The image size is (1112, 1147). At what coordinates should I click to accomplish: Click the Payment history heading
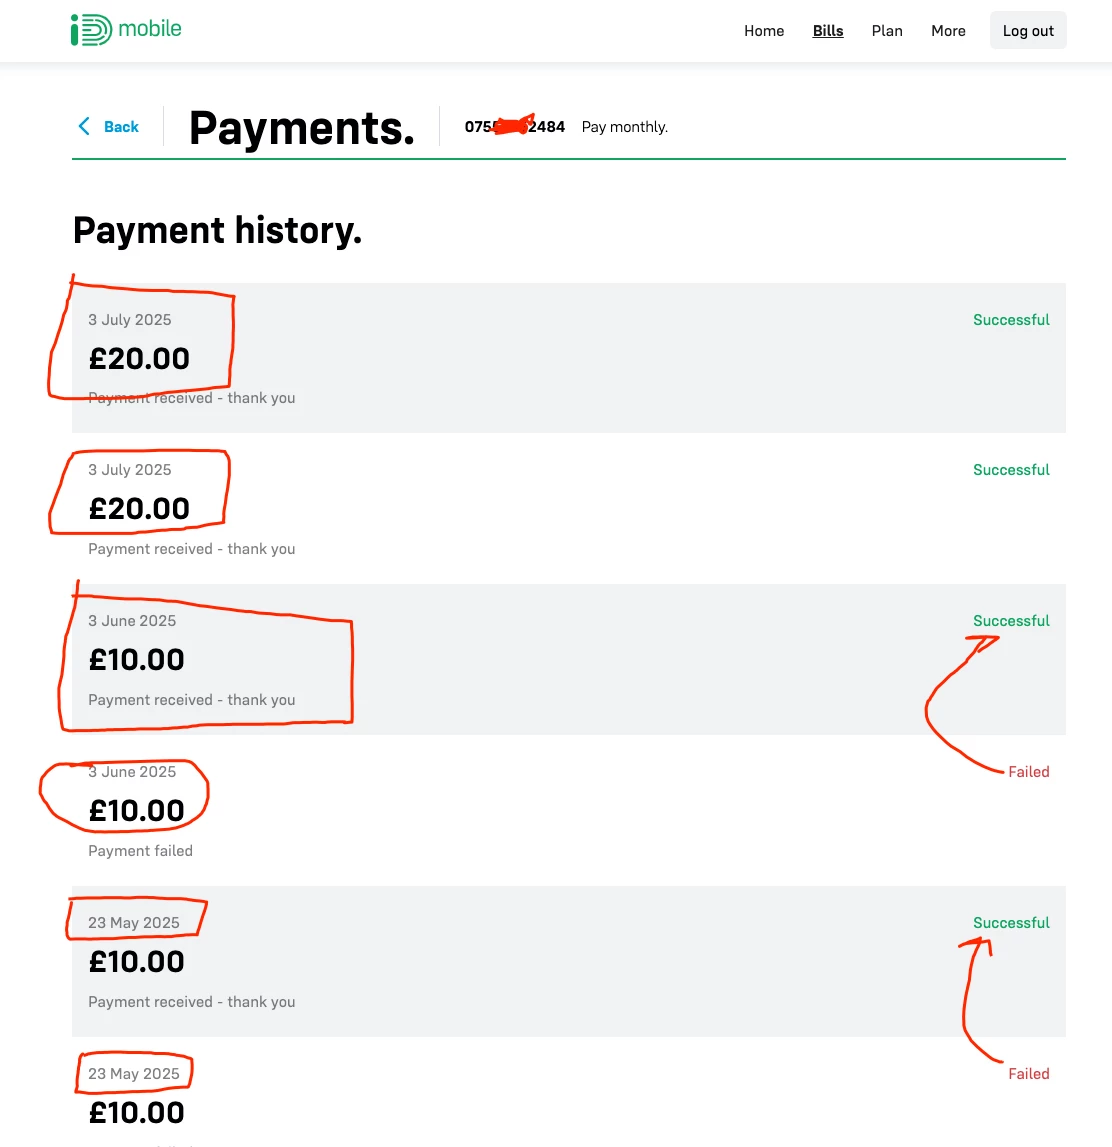click(x=217, y=231)
